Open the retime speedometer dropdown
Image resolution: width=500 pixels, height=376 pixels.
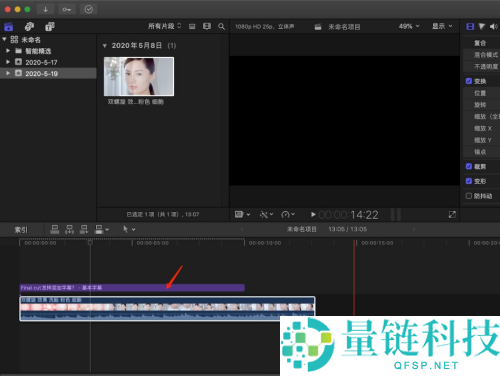pyautogui.click(x=288, y=214)
